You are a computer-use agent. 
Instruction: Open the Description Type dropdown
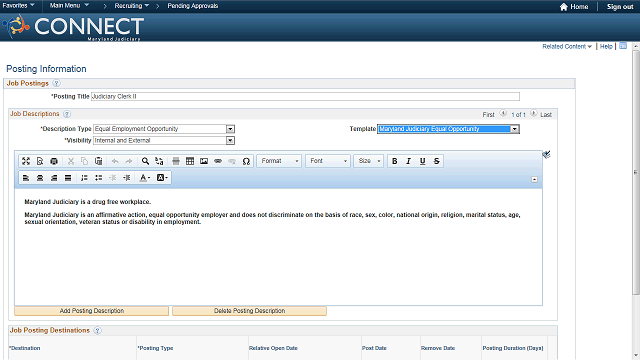(x=230, y=129)
